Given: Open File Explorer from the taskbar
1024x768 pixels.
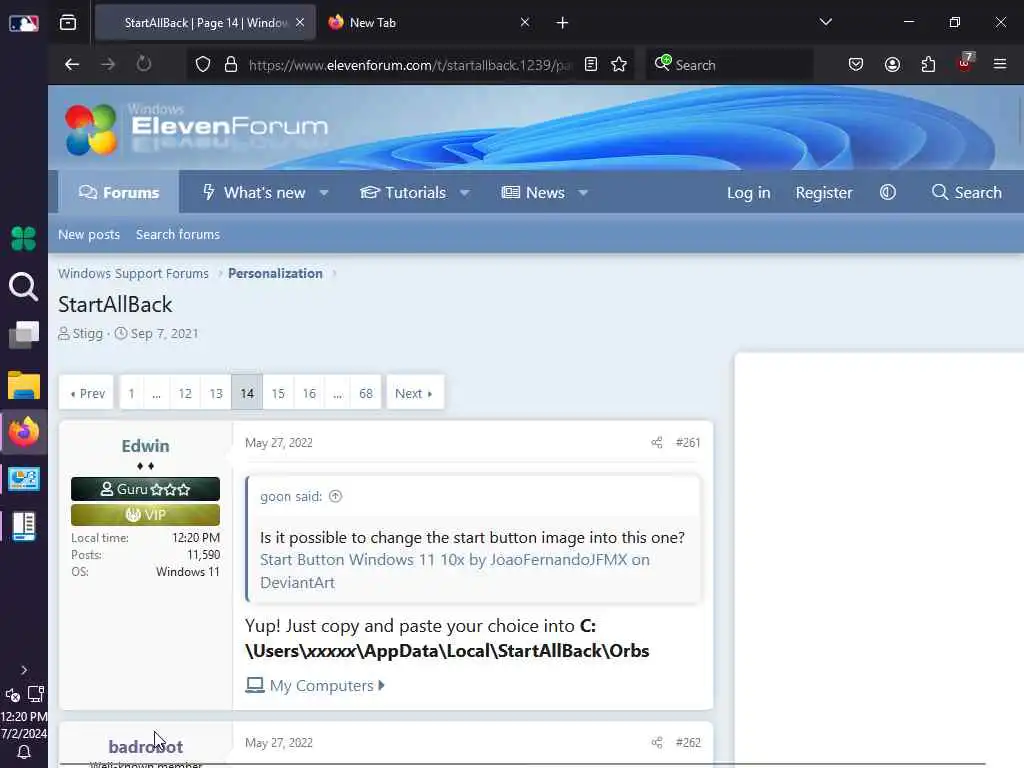Looking at the screenshot, I should point(24,385).
